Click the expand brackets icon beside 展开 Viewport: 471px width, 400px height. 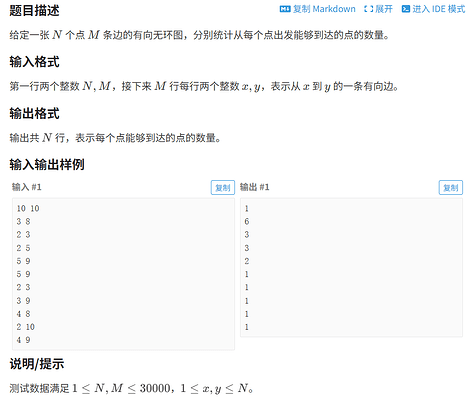tap(368, 9)
